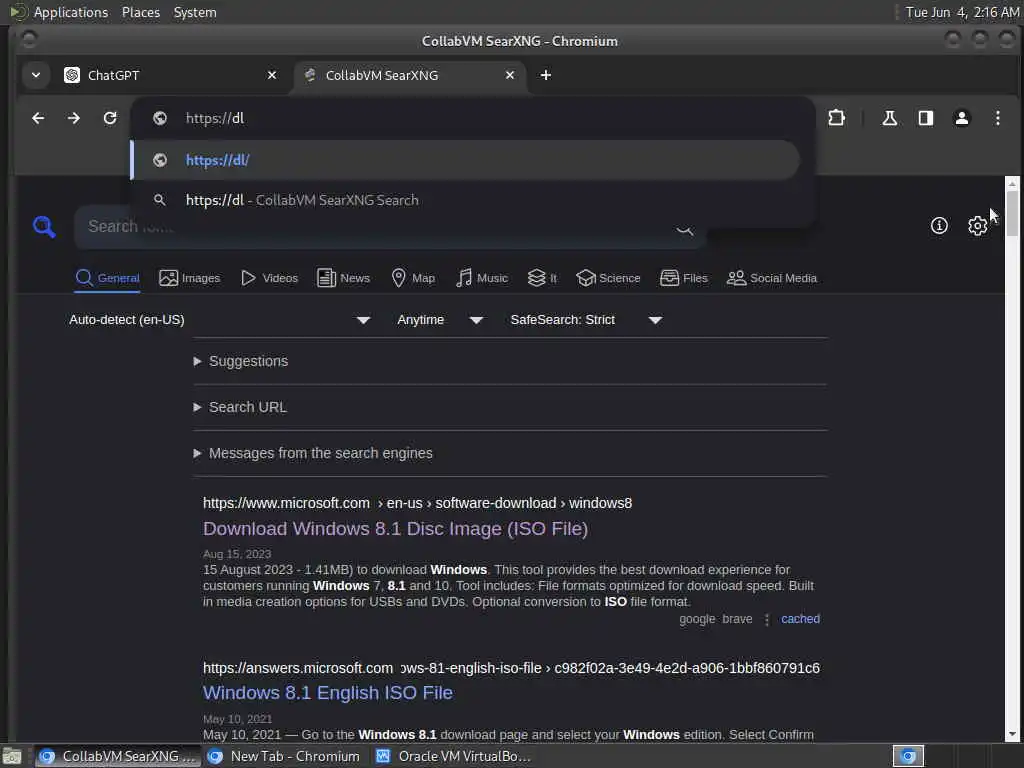Screen dimensions: 1024x768
Task: Reload the page with the refresh icon
Action: point(110,118)
